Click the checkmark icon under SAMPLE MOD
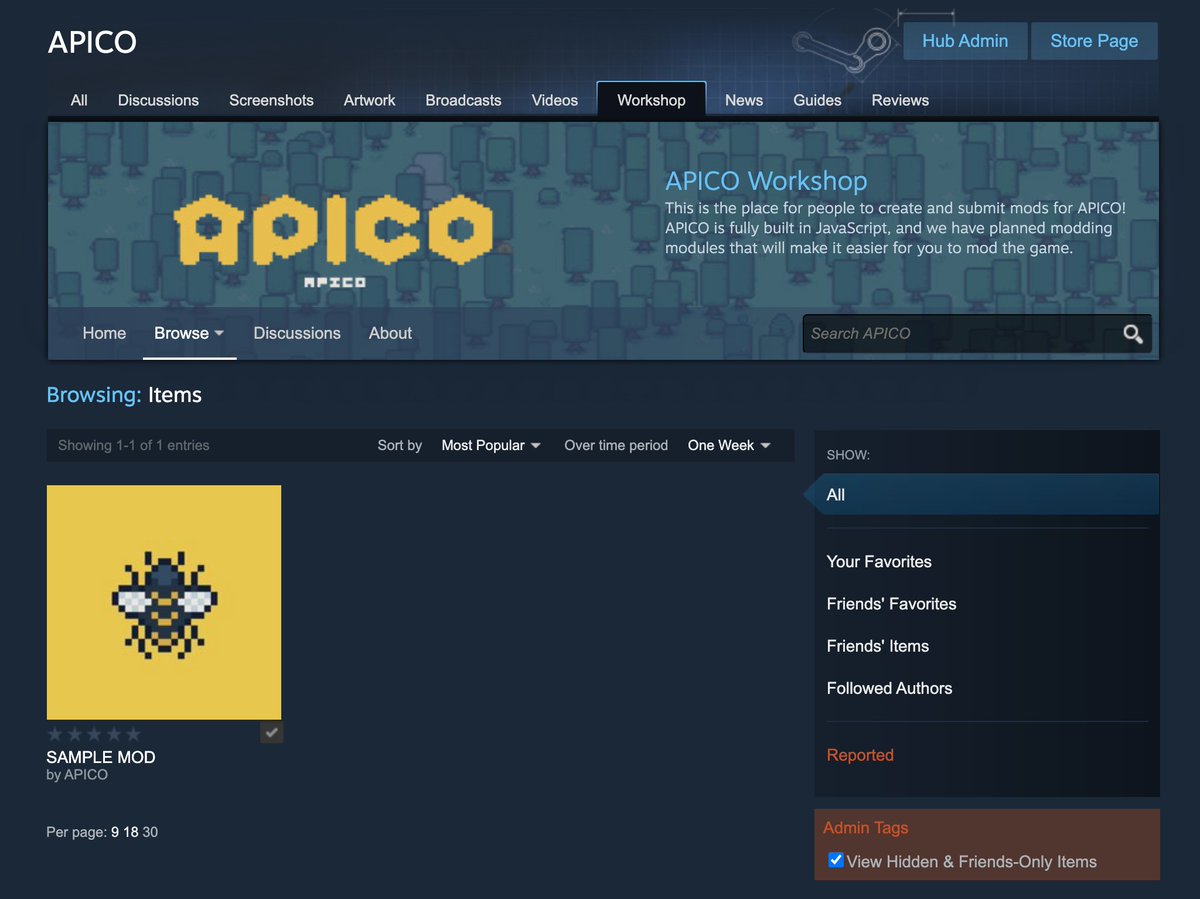 (271, 733)
